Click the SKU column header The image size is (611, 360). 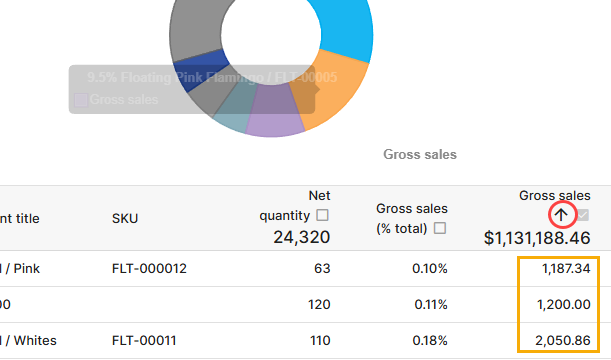[x=125, y=219]
